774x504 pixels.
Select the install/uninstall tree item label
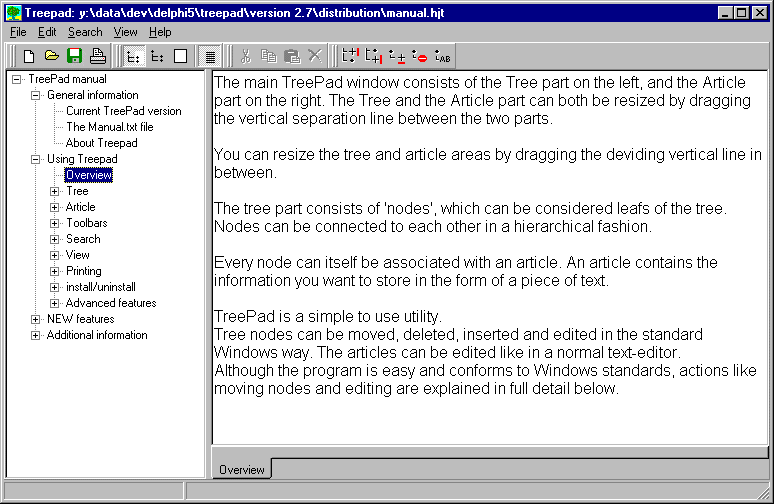point(101,287)
